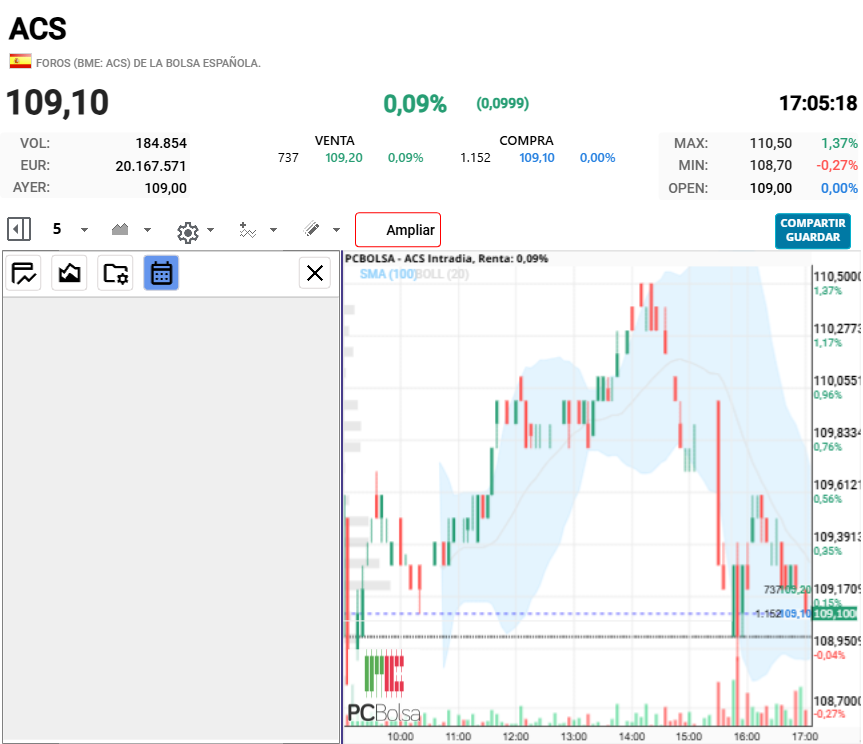Click the MIN percentage -0,27% in stats
863x744 pixels.
[x=837, y=165]
